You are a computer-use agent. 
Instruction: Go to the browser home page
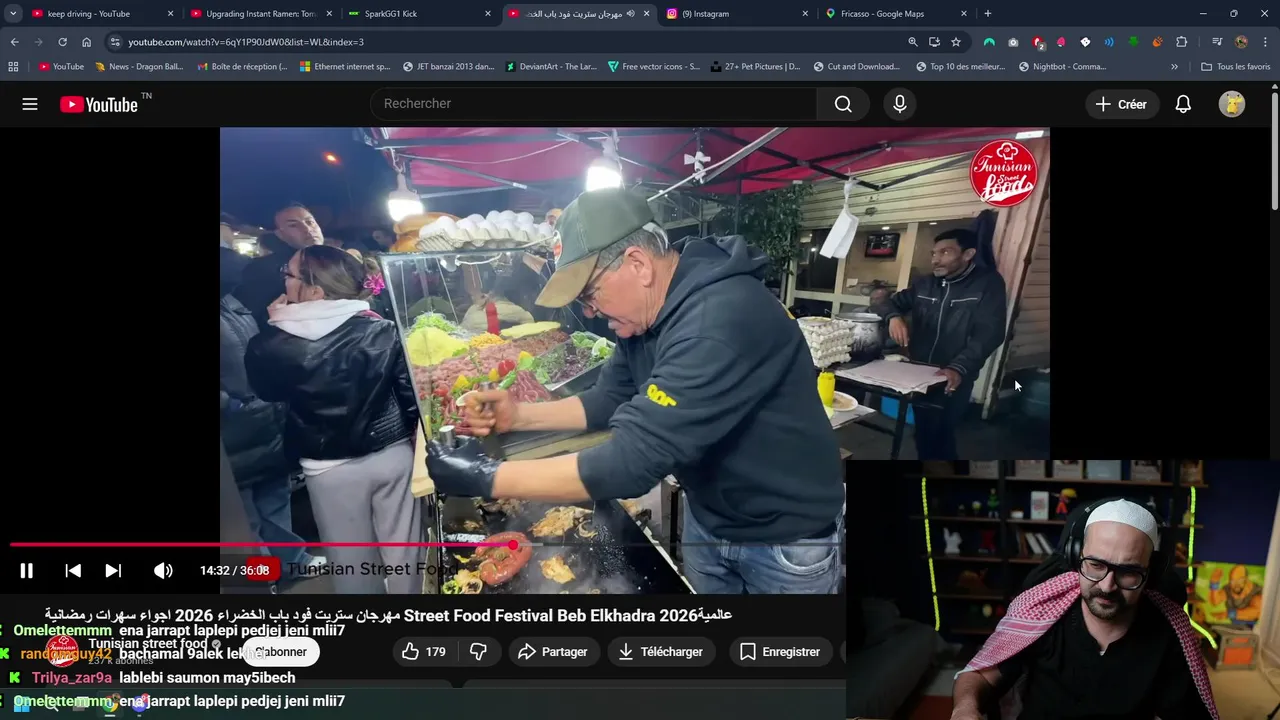[x=86, y=42]
